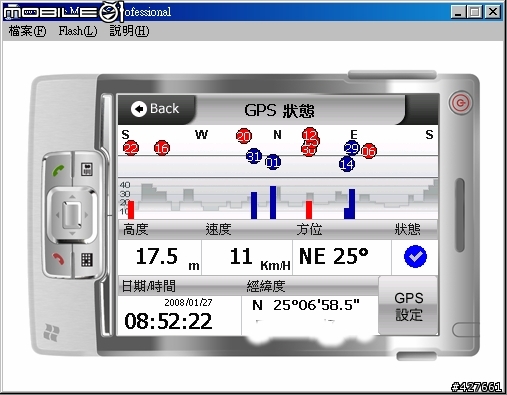Click the speed value 11 Km/H
Viewport: 507px width, 395px height.
[x=260, y=258]
